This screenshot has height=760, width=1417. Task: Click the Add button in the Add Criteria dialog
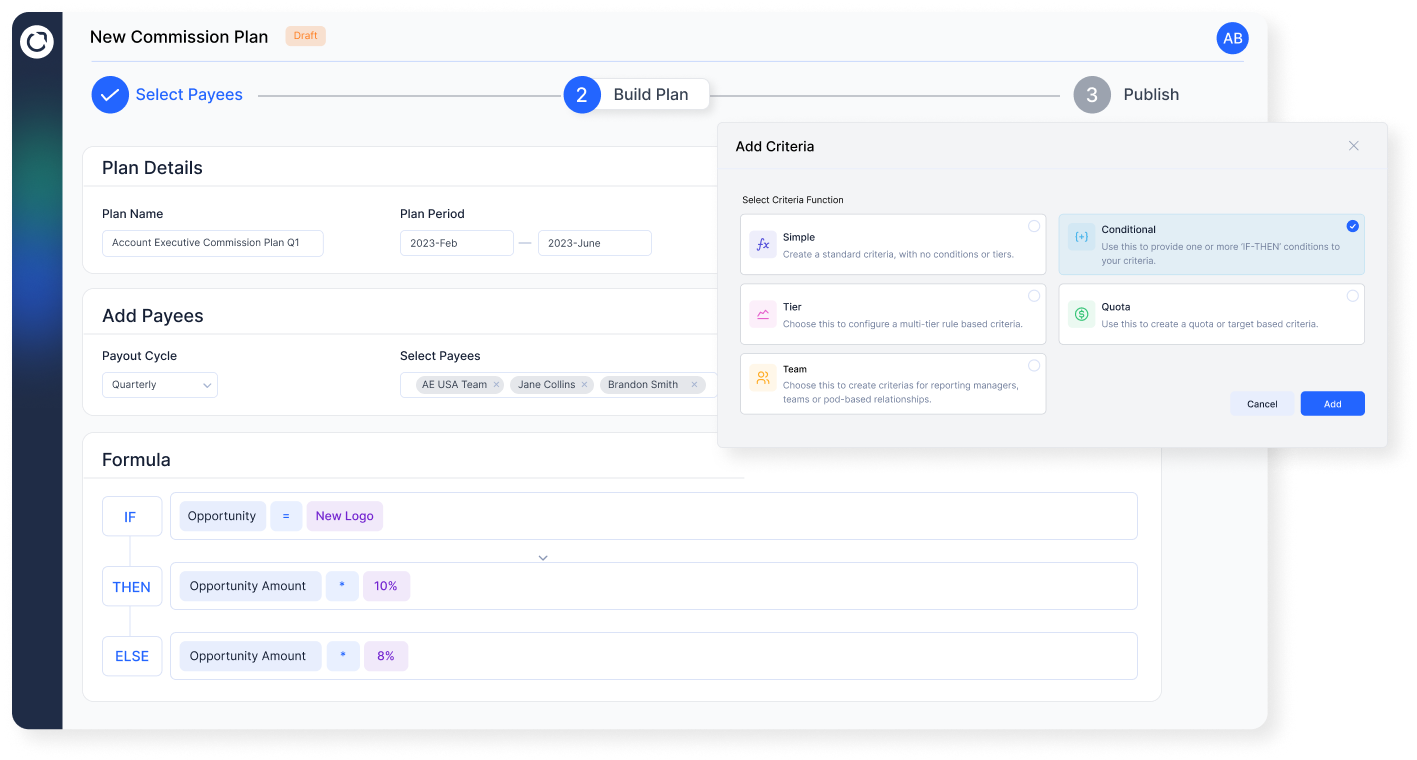[x=1332, y=403]
